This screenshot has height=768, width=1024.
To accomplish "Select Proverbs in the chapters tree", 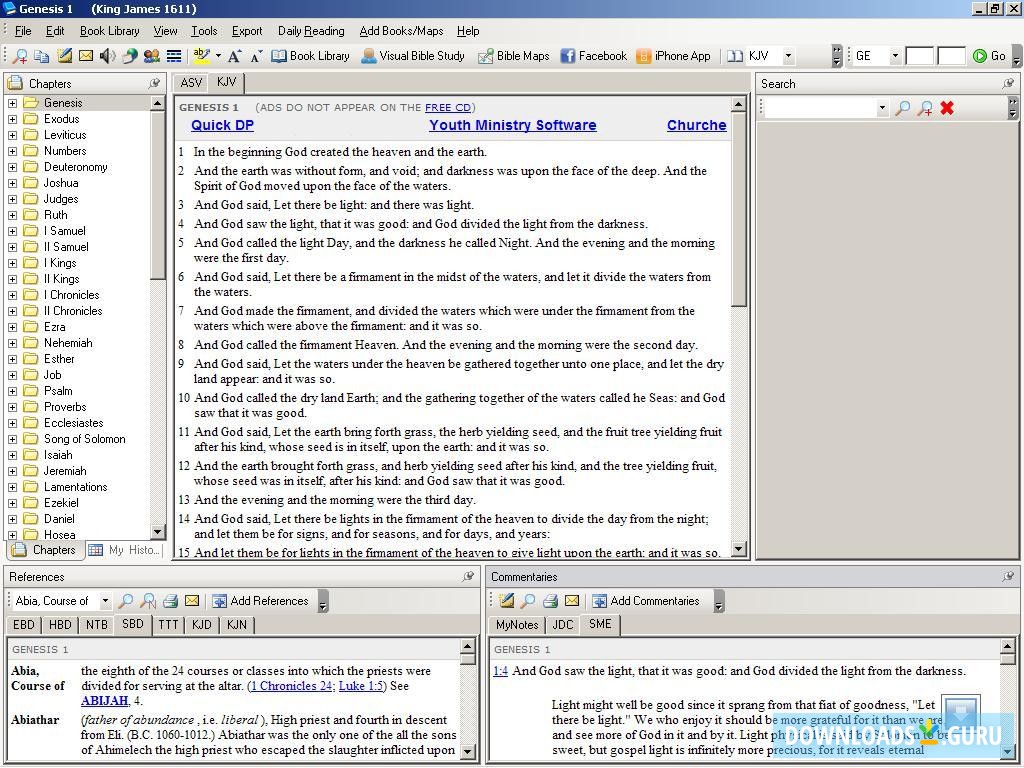I will pos(65,407).
